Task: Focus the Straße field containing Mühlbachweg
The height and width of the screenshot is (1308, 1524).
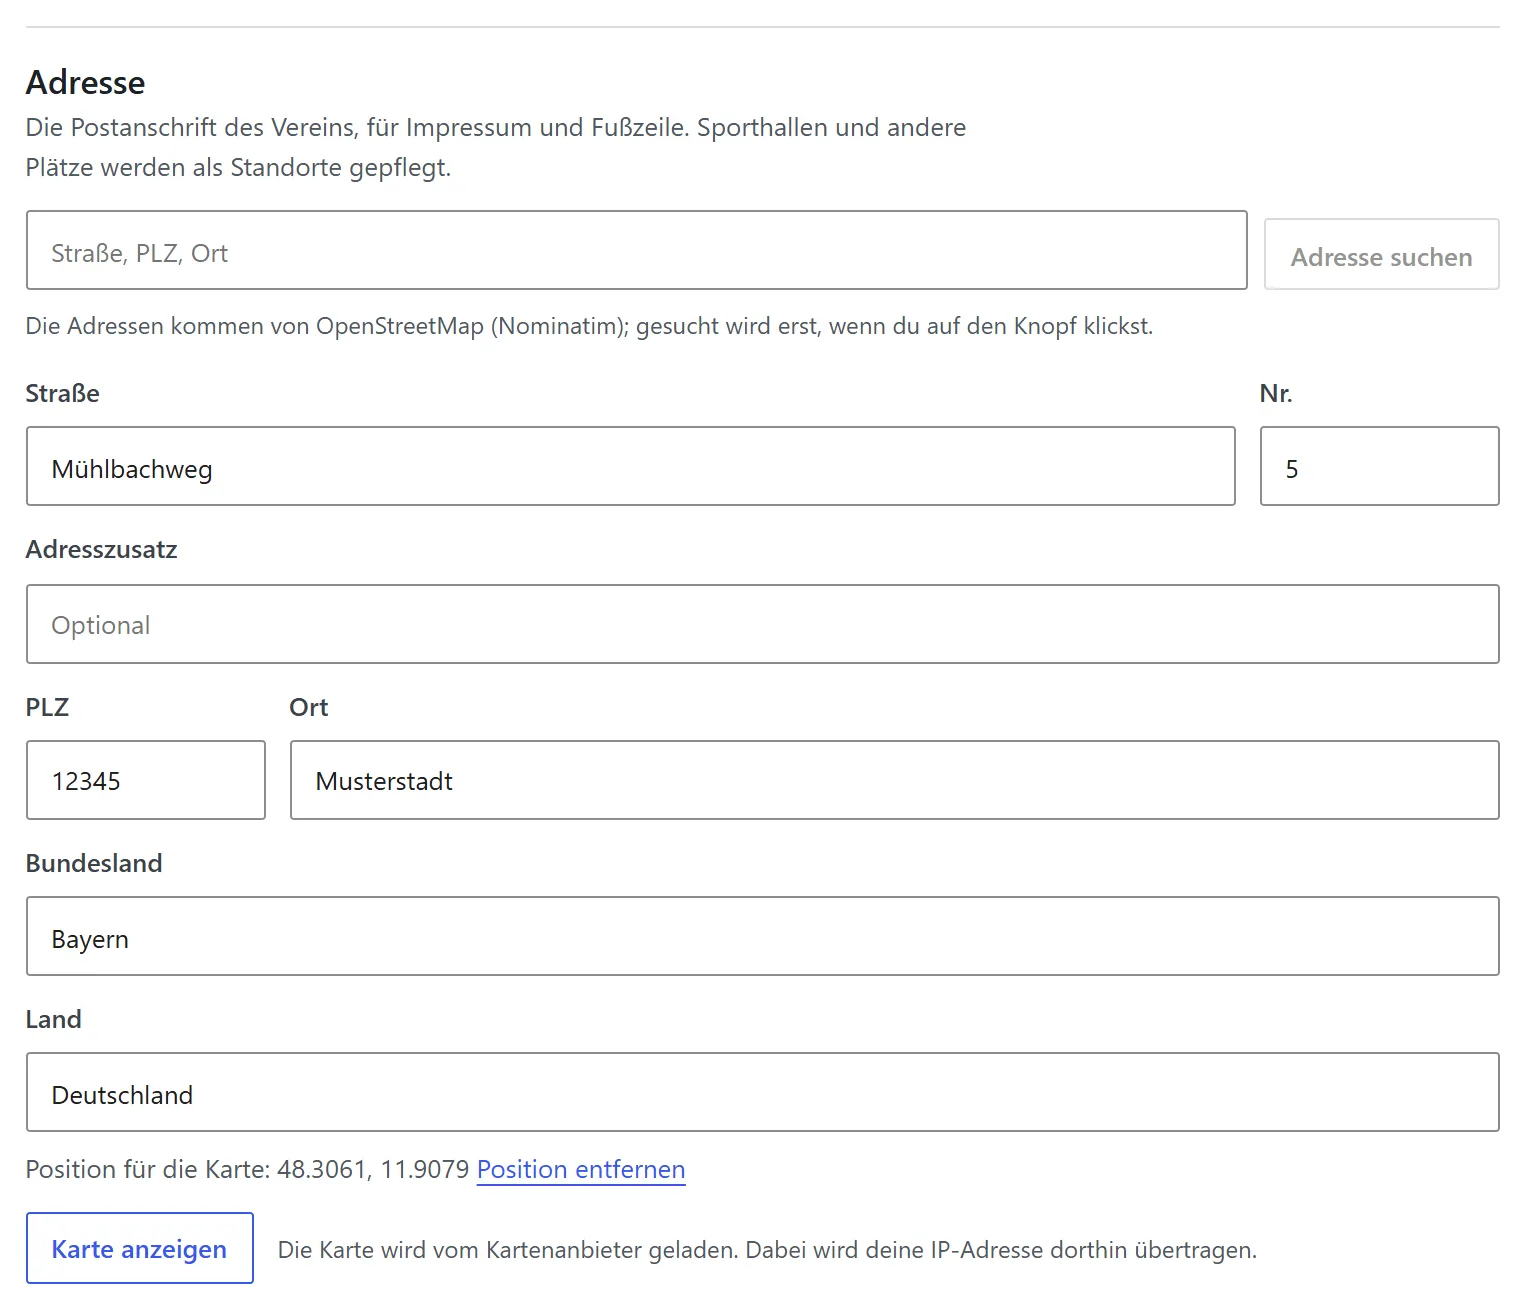Action: click(630, 466)
